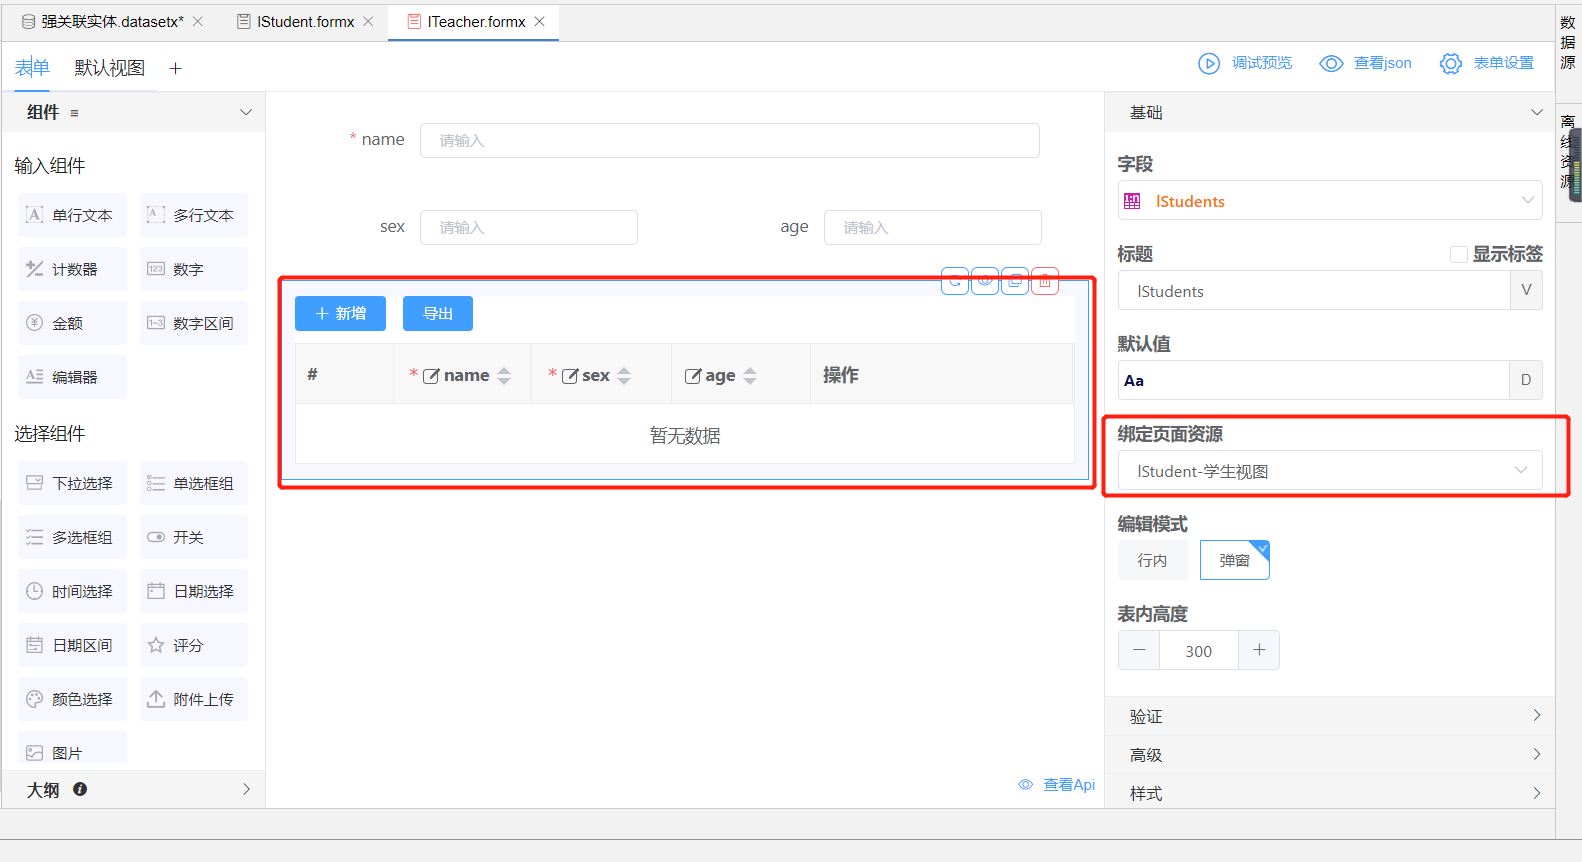Click the refresh icon above the table
Screen dimensions: 1582x862
(956, 282)
